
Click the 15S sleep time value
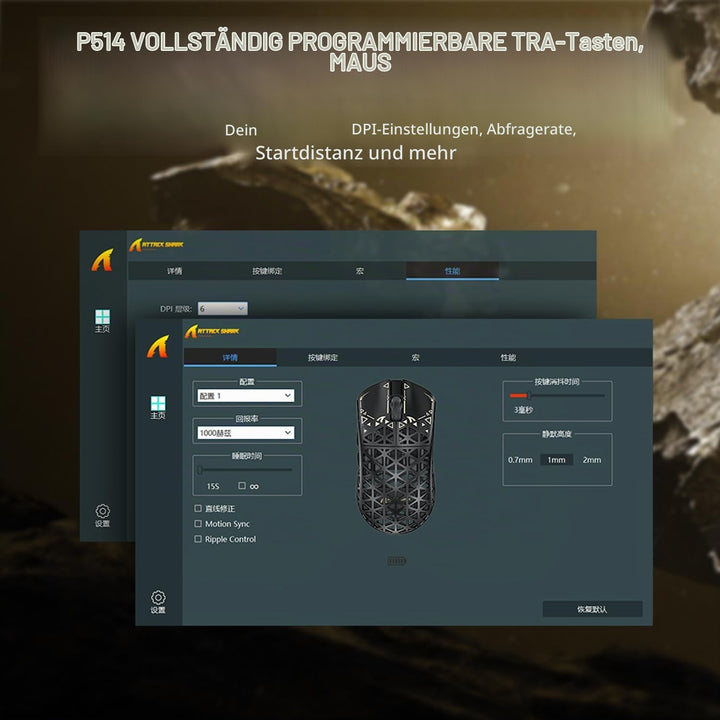pyautogui.click(x=213, y=486)
